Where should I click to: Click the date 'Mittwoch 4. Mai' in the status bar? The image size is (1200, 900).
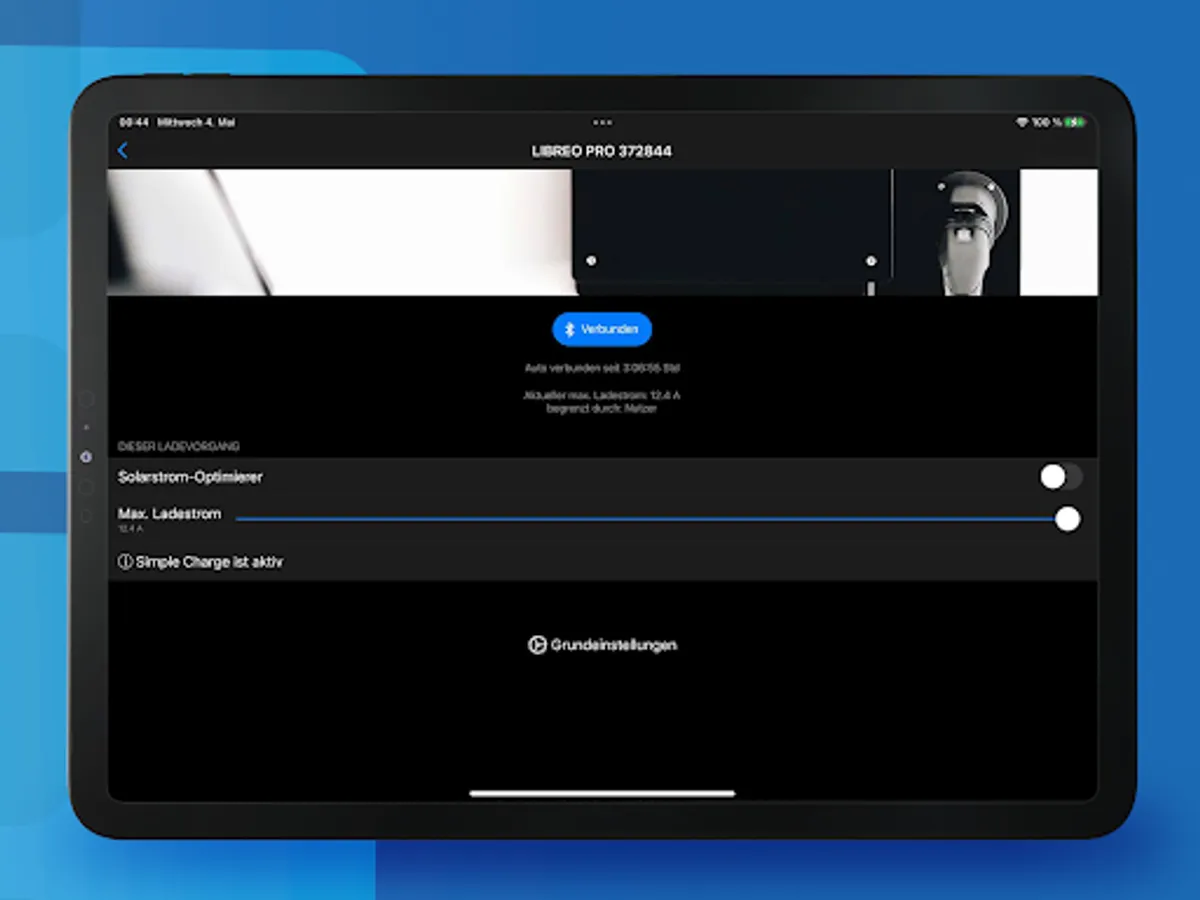click(x=195, y=122)
